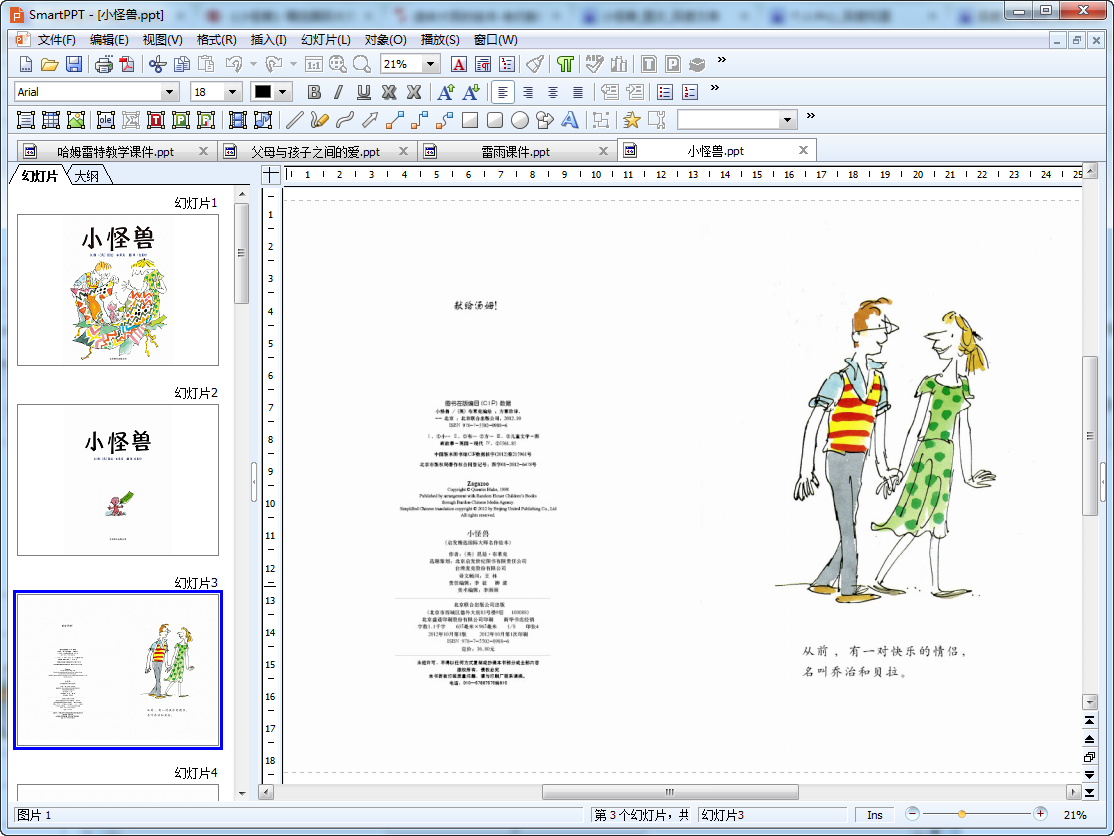
Task: Toggle Ins insert mode in status bar
Action: [875, 815]
